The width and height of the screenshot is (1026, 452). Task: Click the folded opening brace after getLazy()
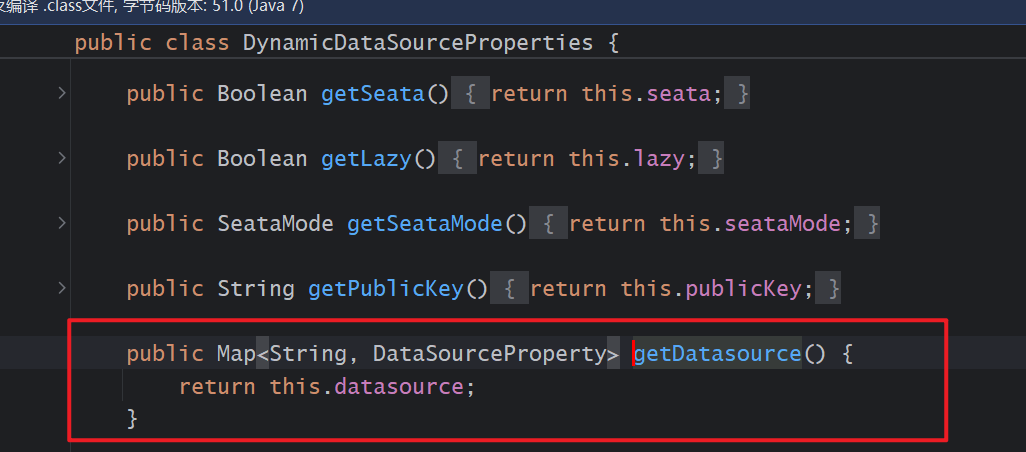tap(457, 158)
